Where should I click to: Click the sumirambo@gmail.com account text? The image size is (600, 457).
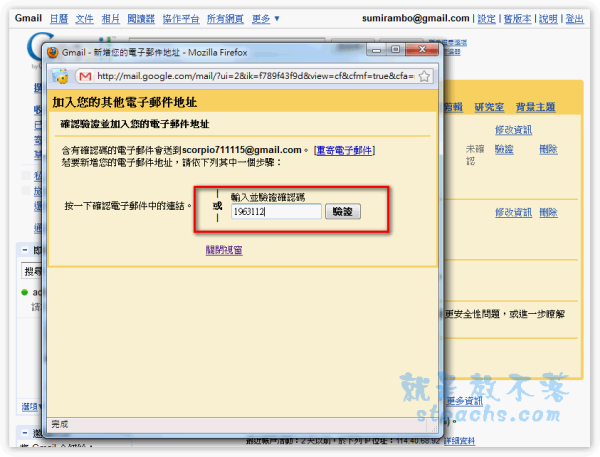(416, 18)
